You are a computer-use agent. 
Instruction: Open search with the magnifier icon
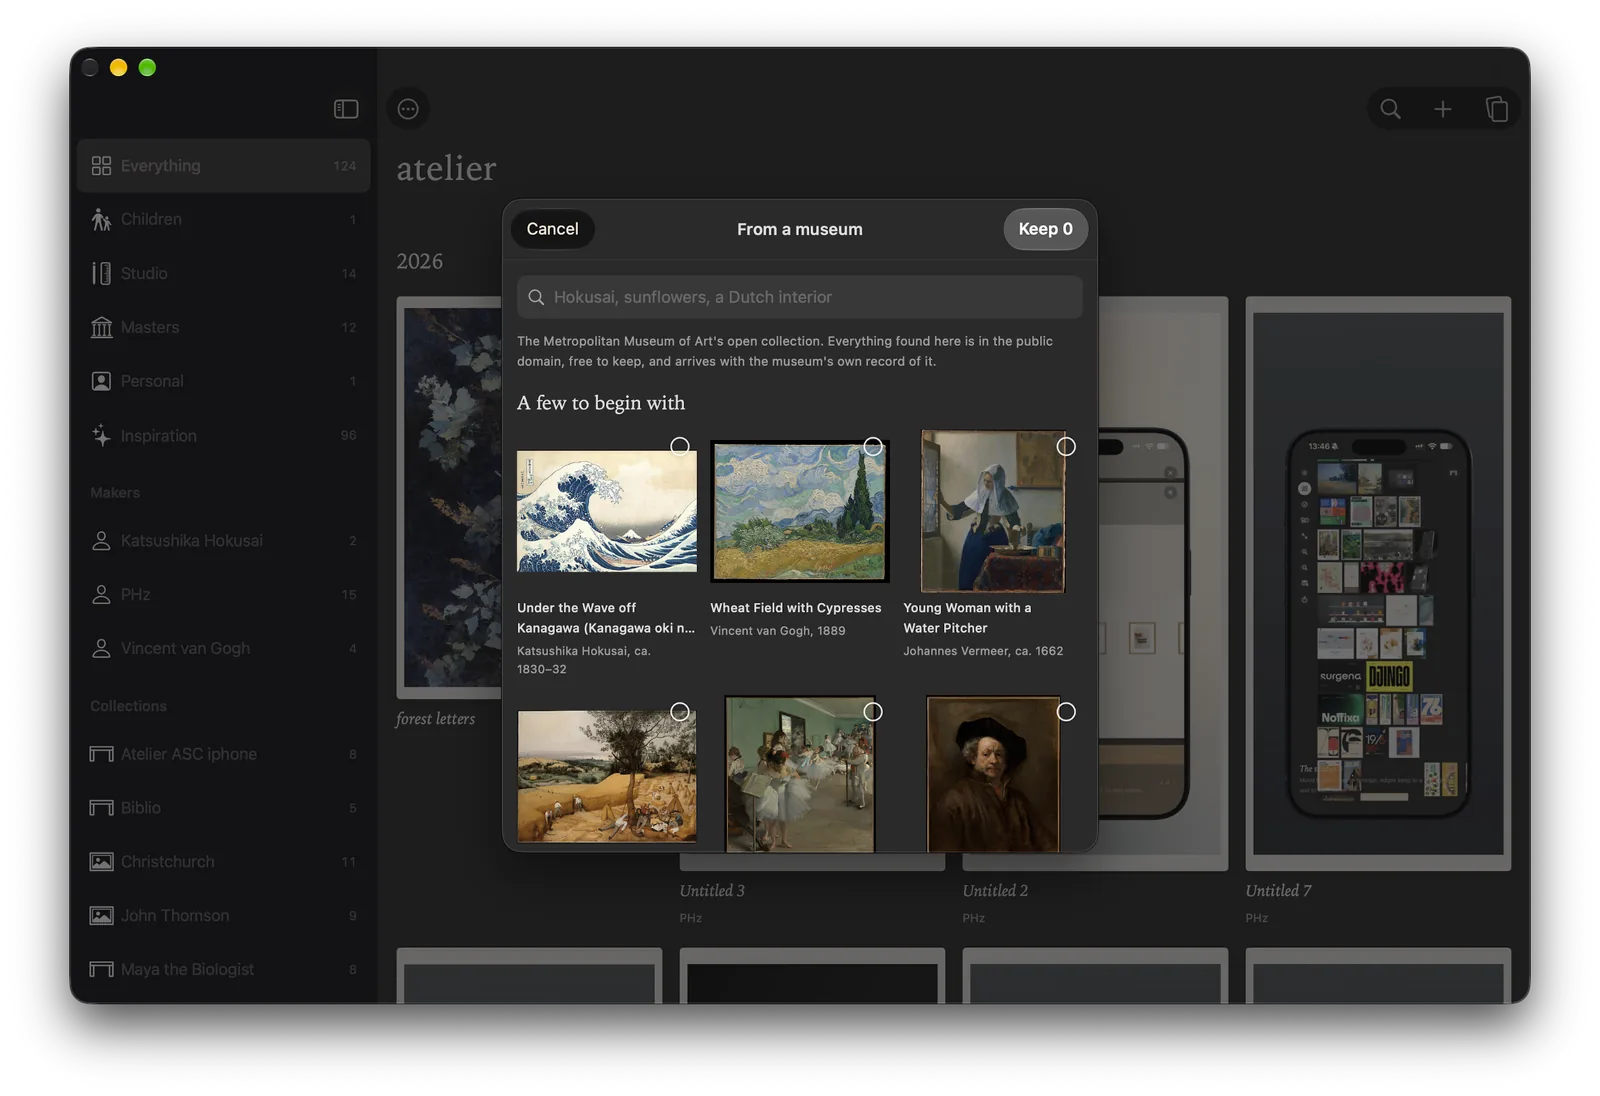(x=1390, y=109)
